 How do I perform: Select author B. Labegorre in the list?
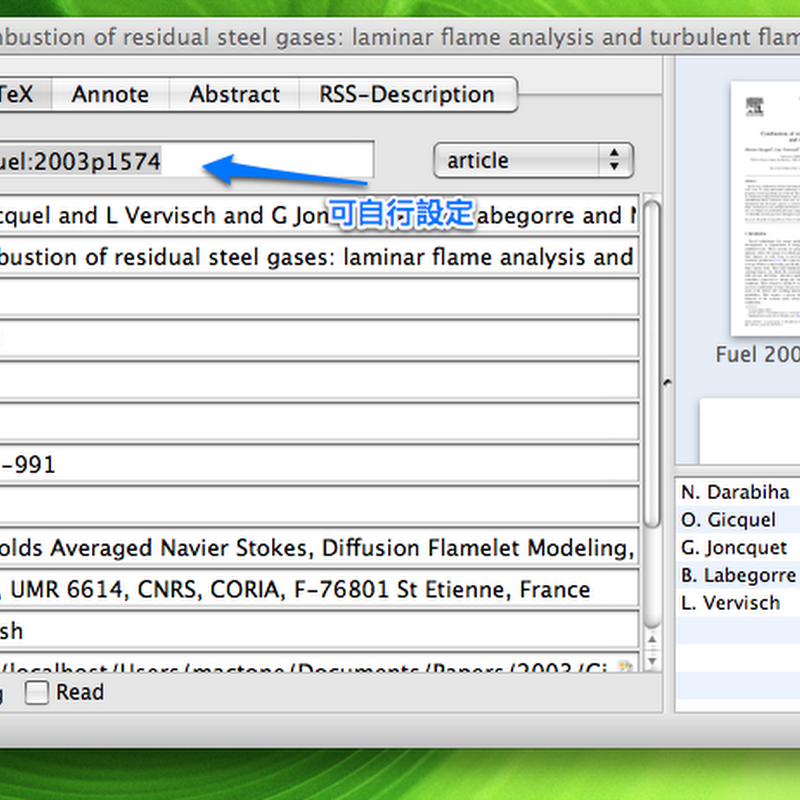point(737,576)
